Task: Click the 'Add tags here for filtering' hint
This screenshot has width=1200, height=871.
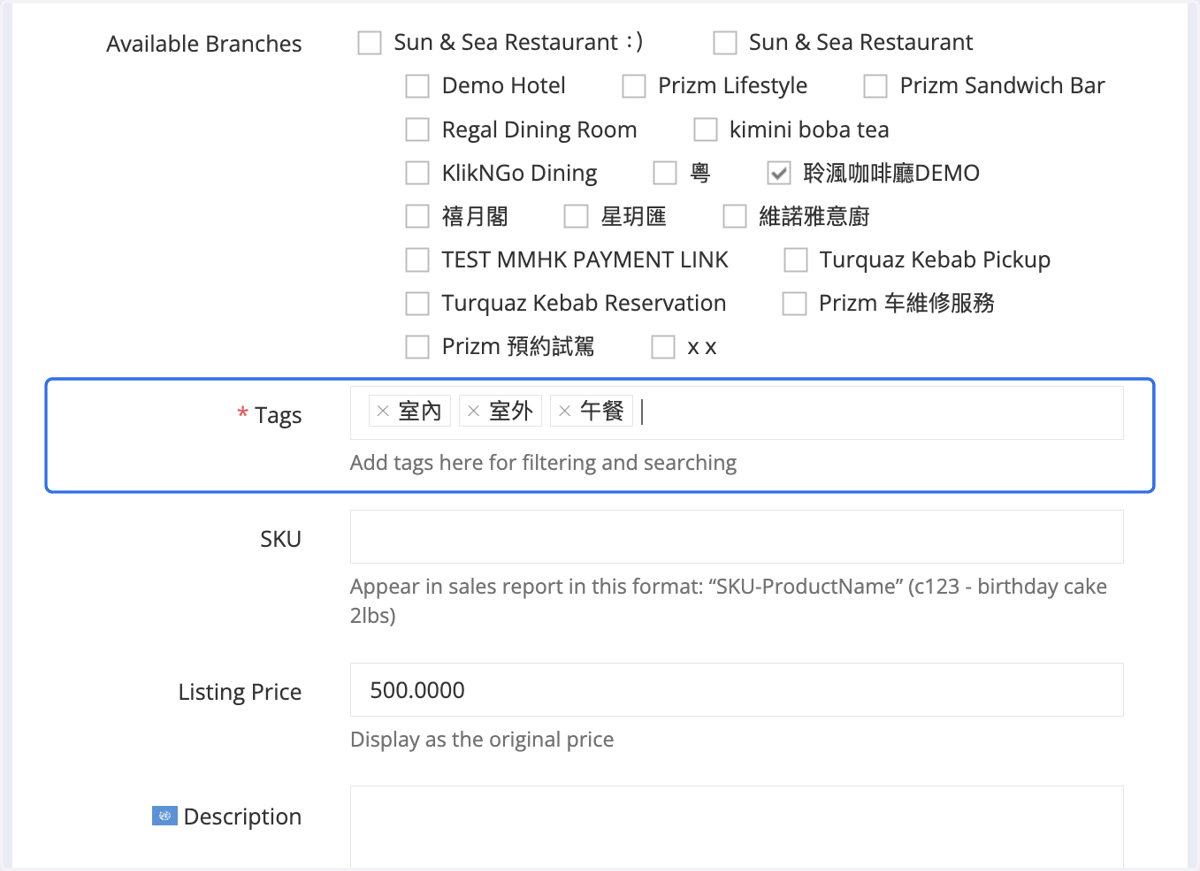Action: point(543,463)
